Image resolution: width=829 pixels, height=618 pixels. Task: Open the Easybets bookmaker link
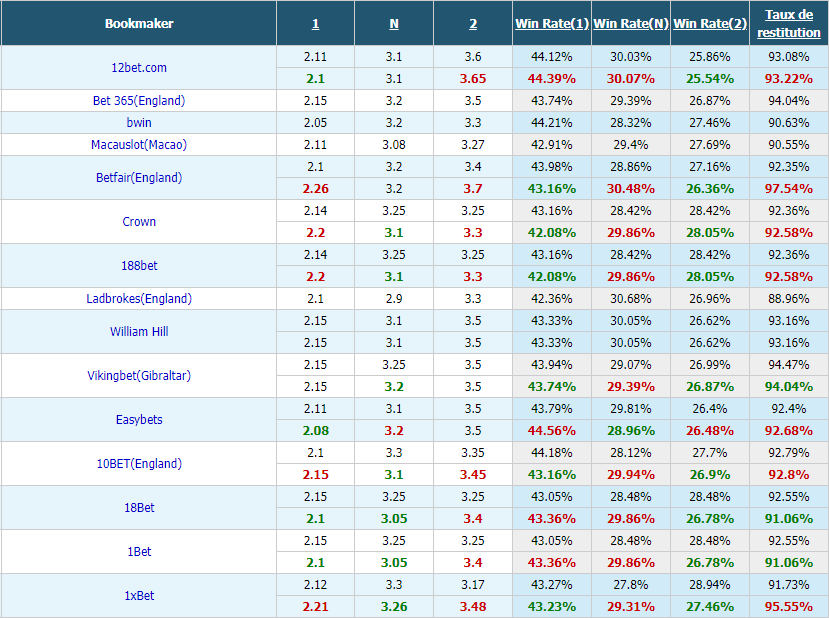click(x=139, y=420)
